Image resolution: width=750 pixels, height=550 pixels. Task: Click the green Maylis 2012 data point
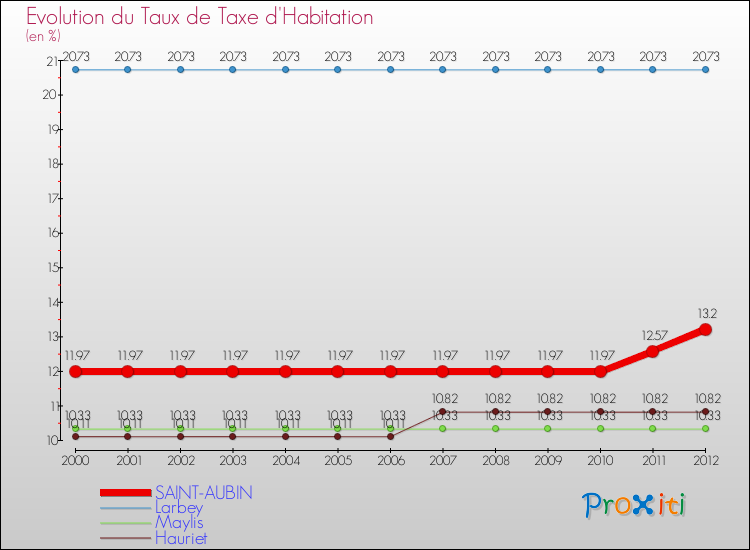[705, 429]
